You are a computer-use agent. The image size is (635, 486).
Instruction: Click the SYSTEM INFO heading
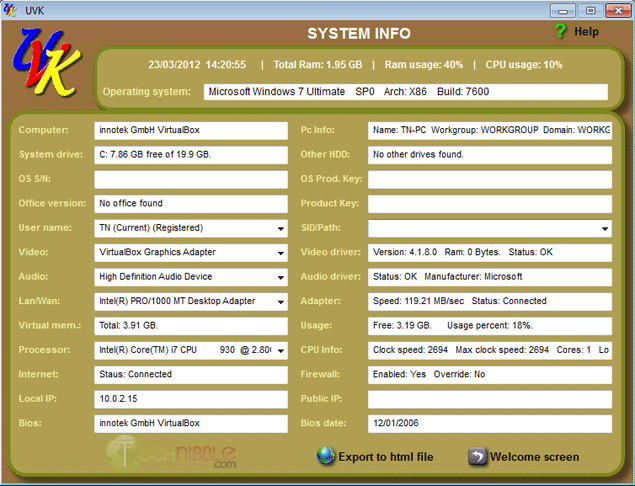359,34
